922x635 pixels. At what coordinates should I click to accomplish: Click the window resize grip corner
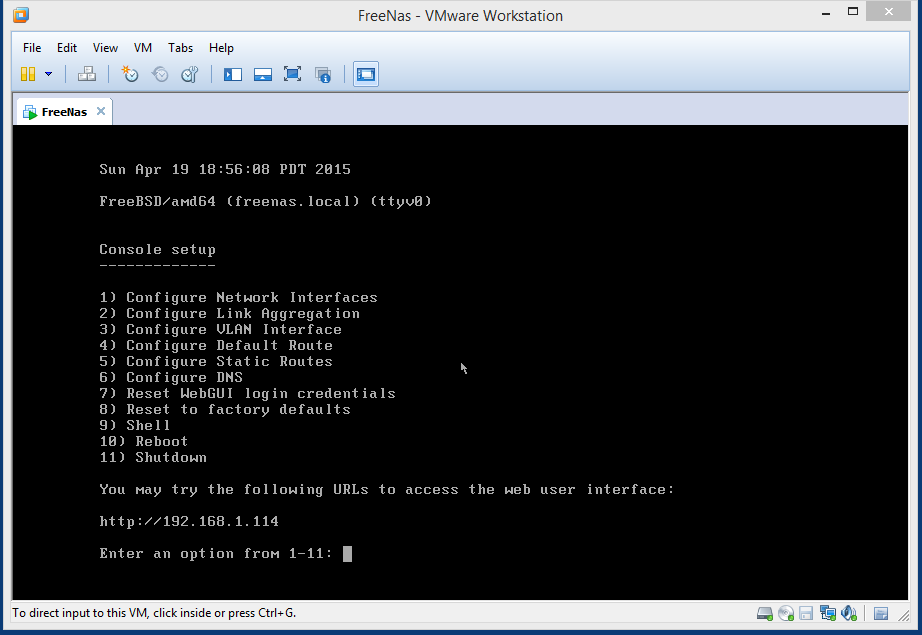point(904,616)
